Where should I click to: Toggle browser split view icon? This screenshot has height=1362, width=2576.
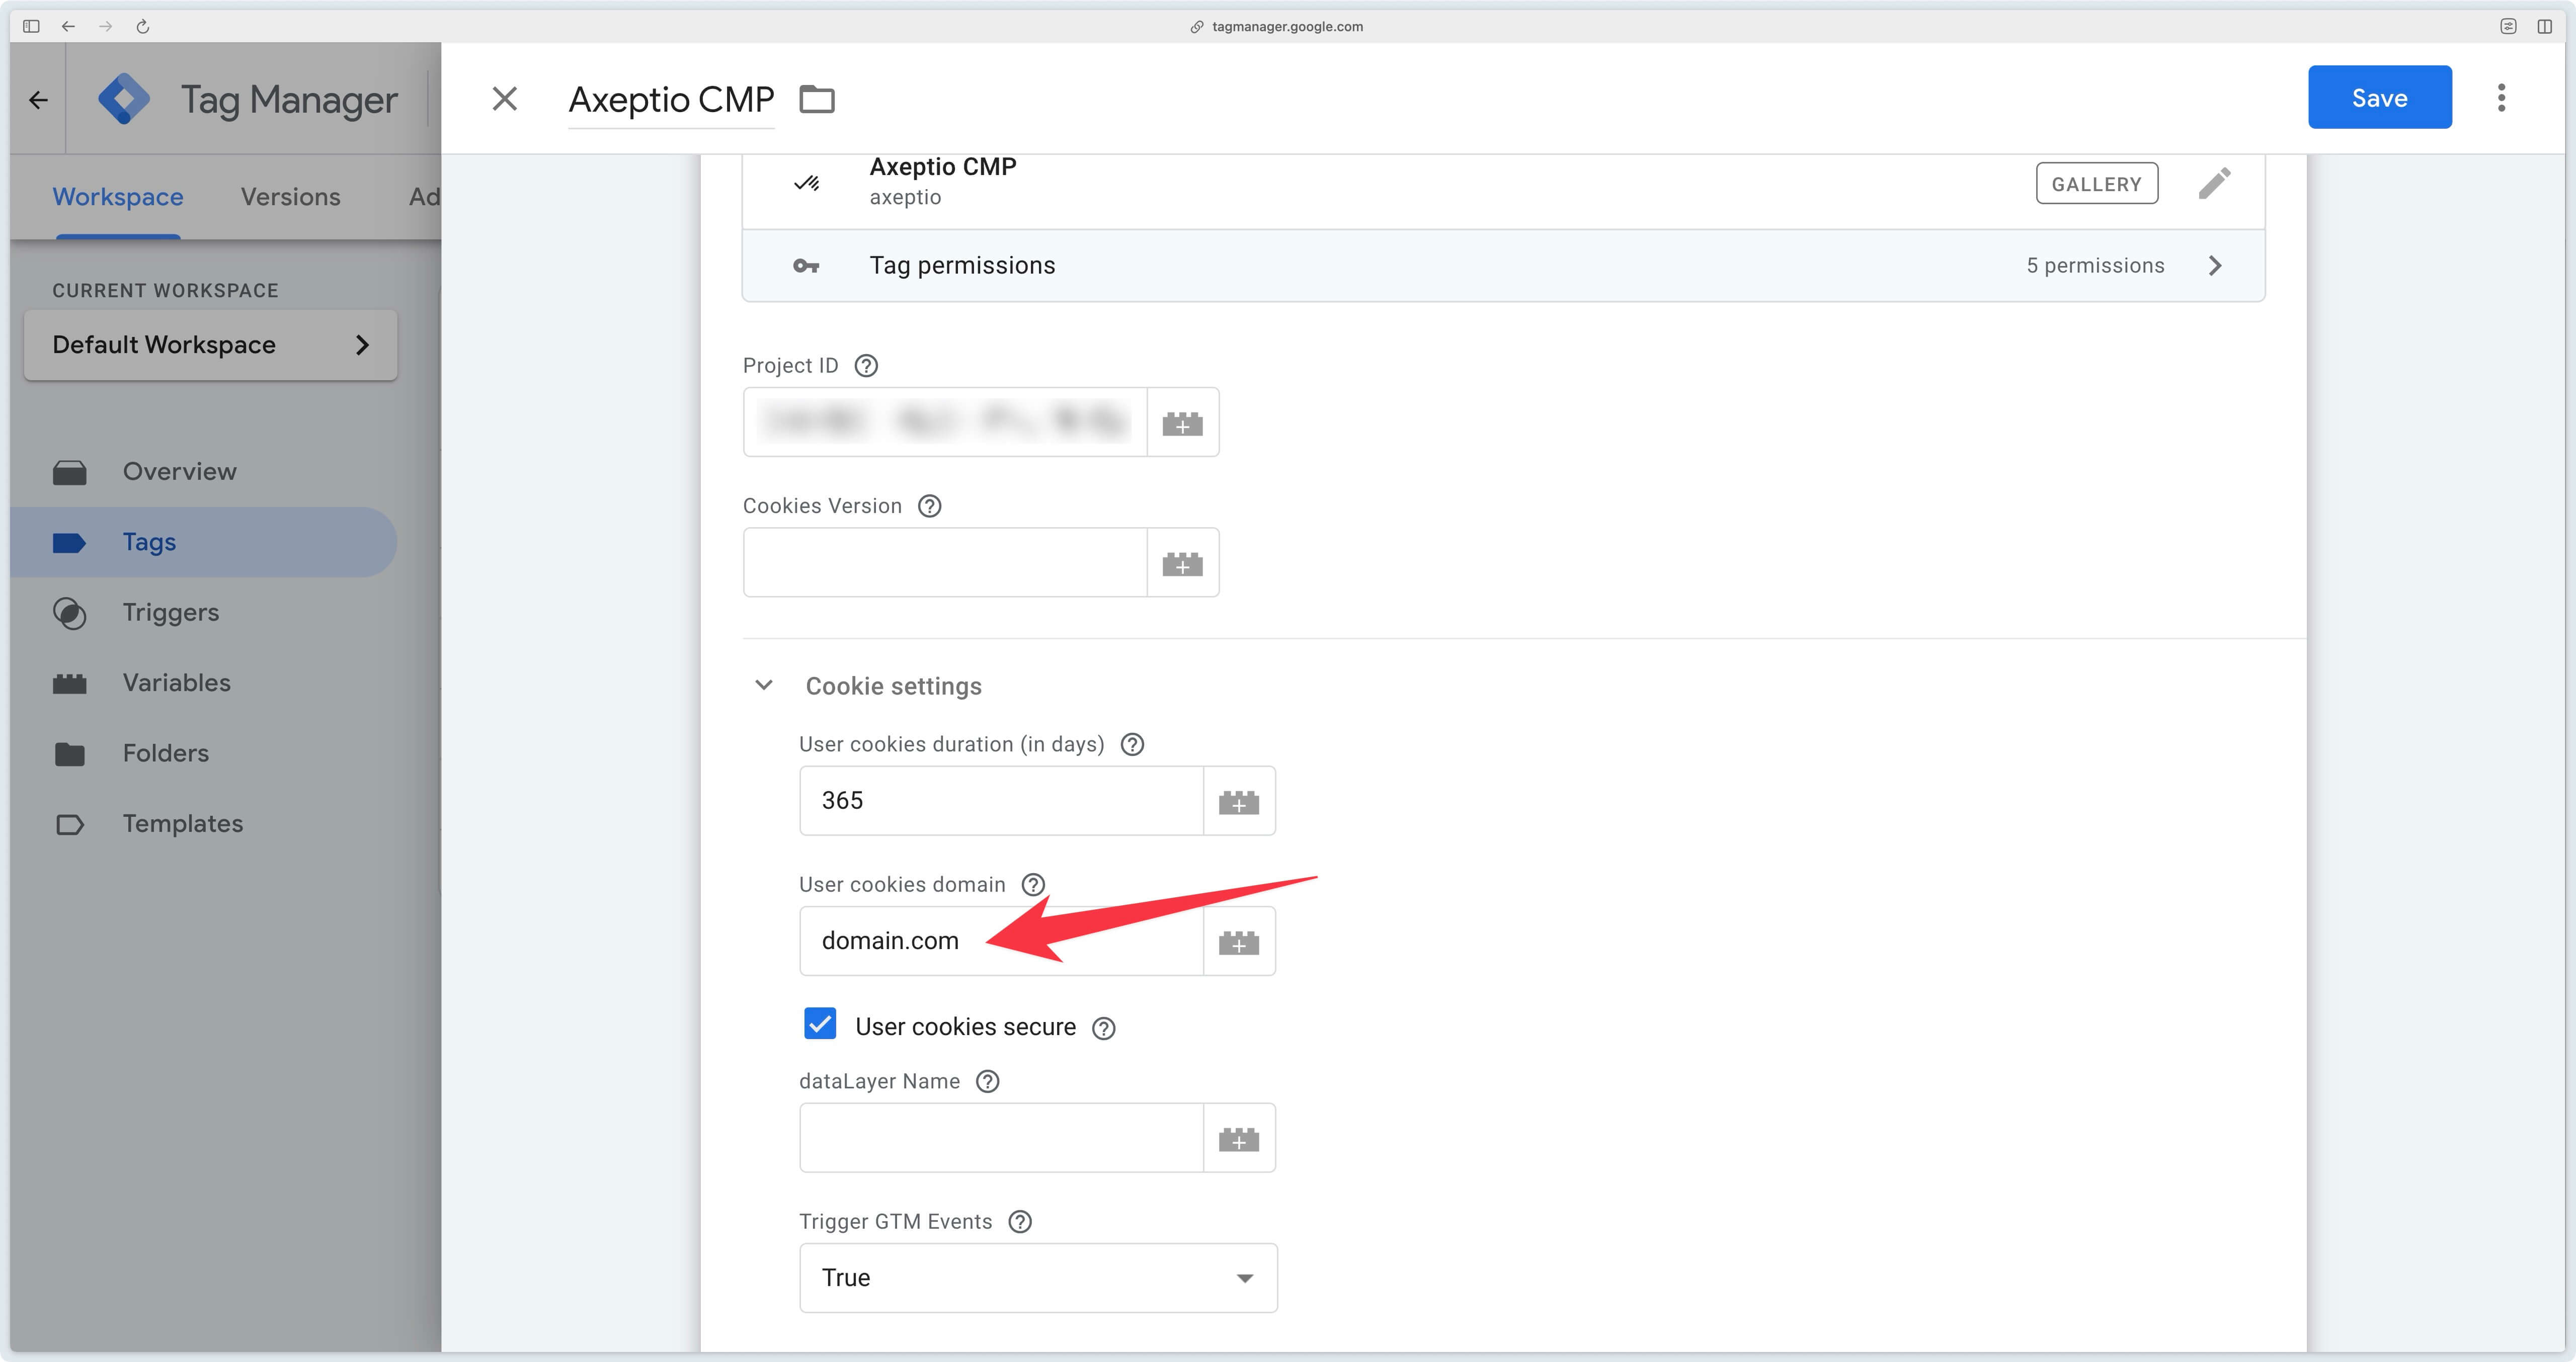(2545, 26)
